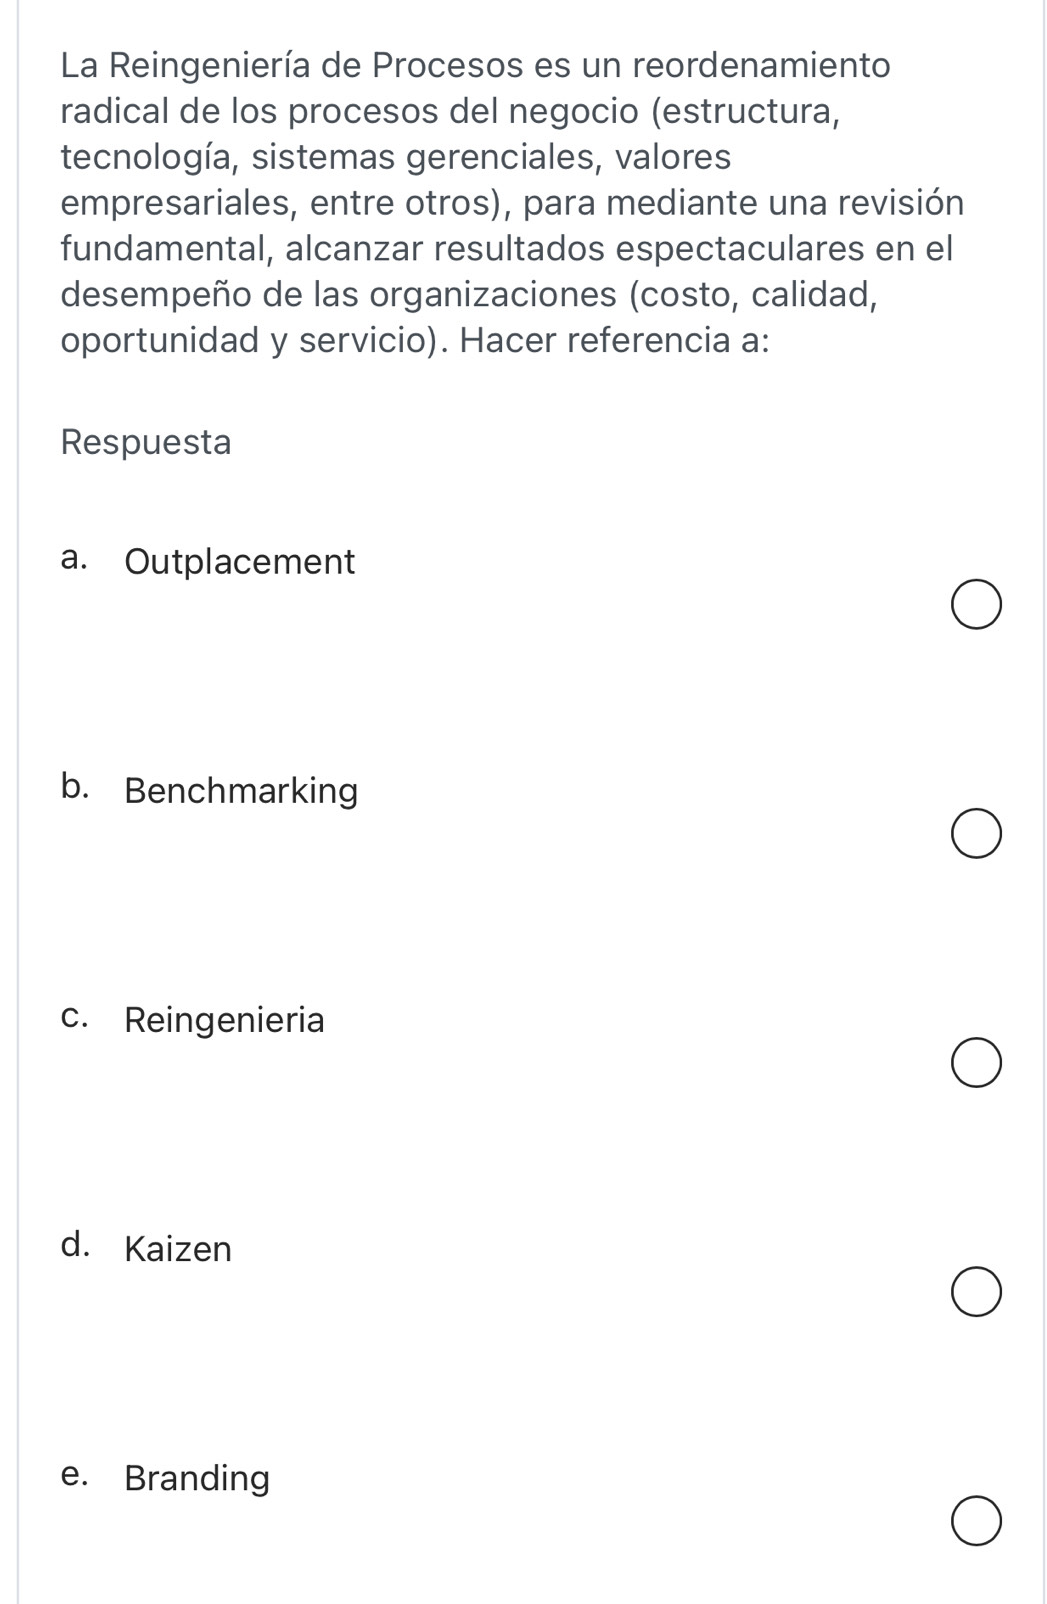Pick the Kaizen radio button
1047x1604 pixels.
pos(976,1292)
